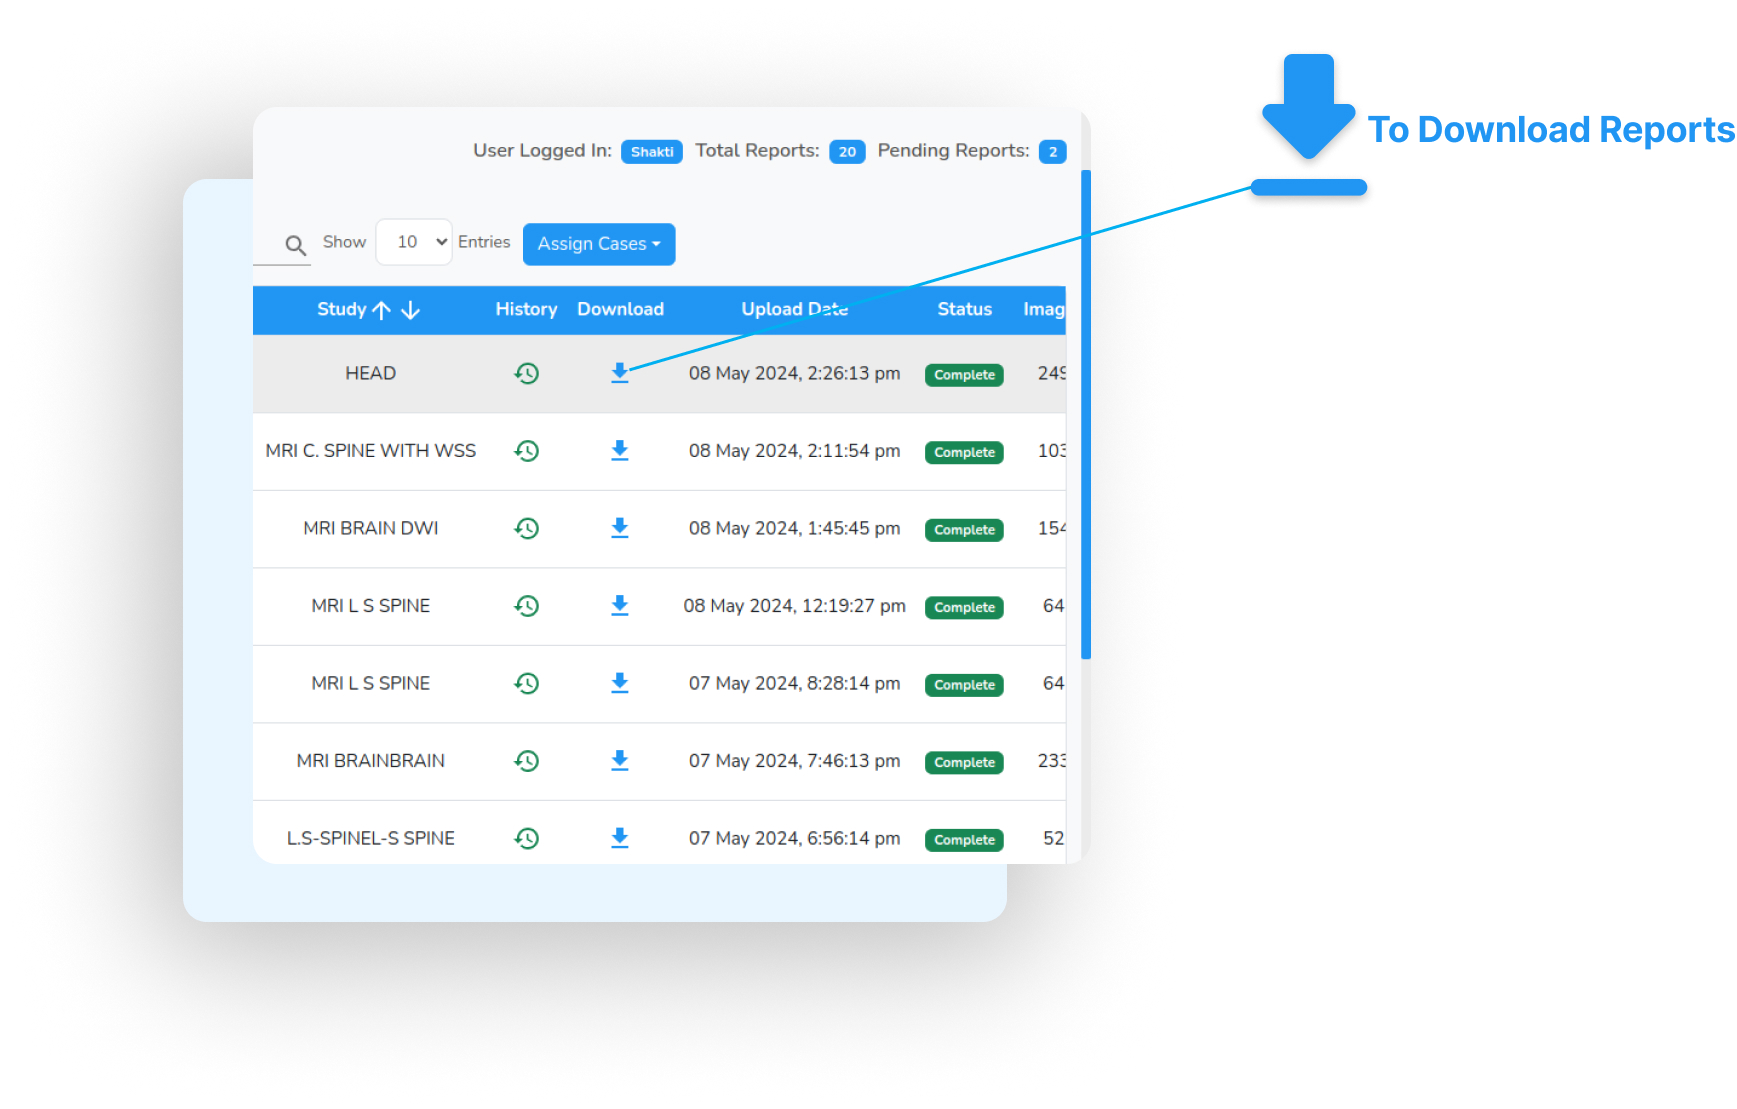Click the Pending Reports count badge
The image size is (1737, 1109).
tap(1052, 151)
